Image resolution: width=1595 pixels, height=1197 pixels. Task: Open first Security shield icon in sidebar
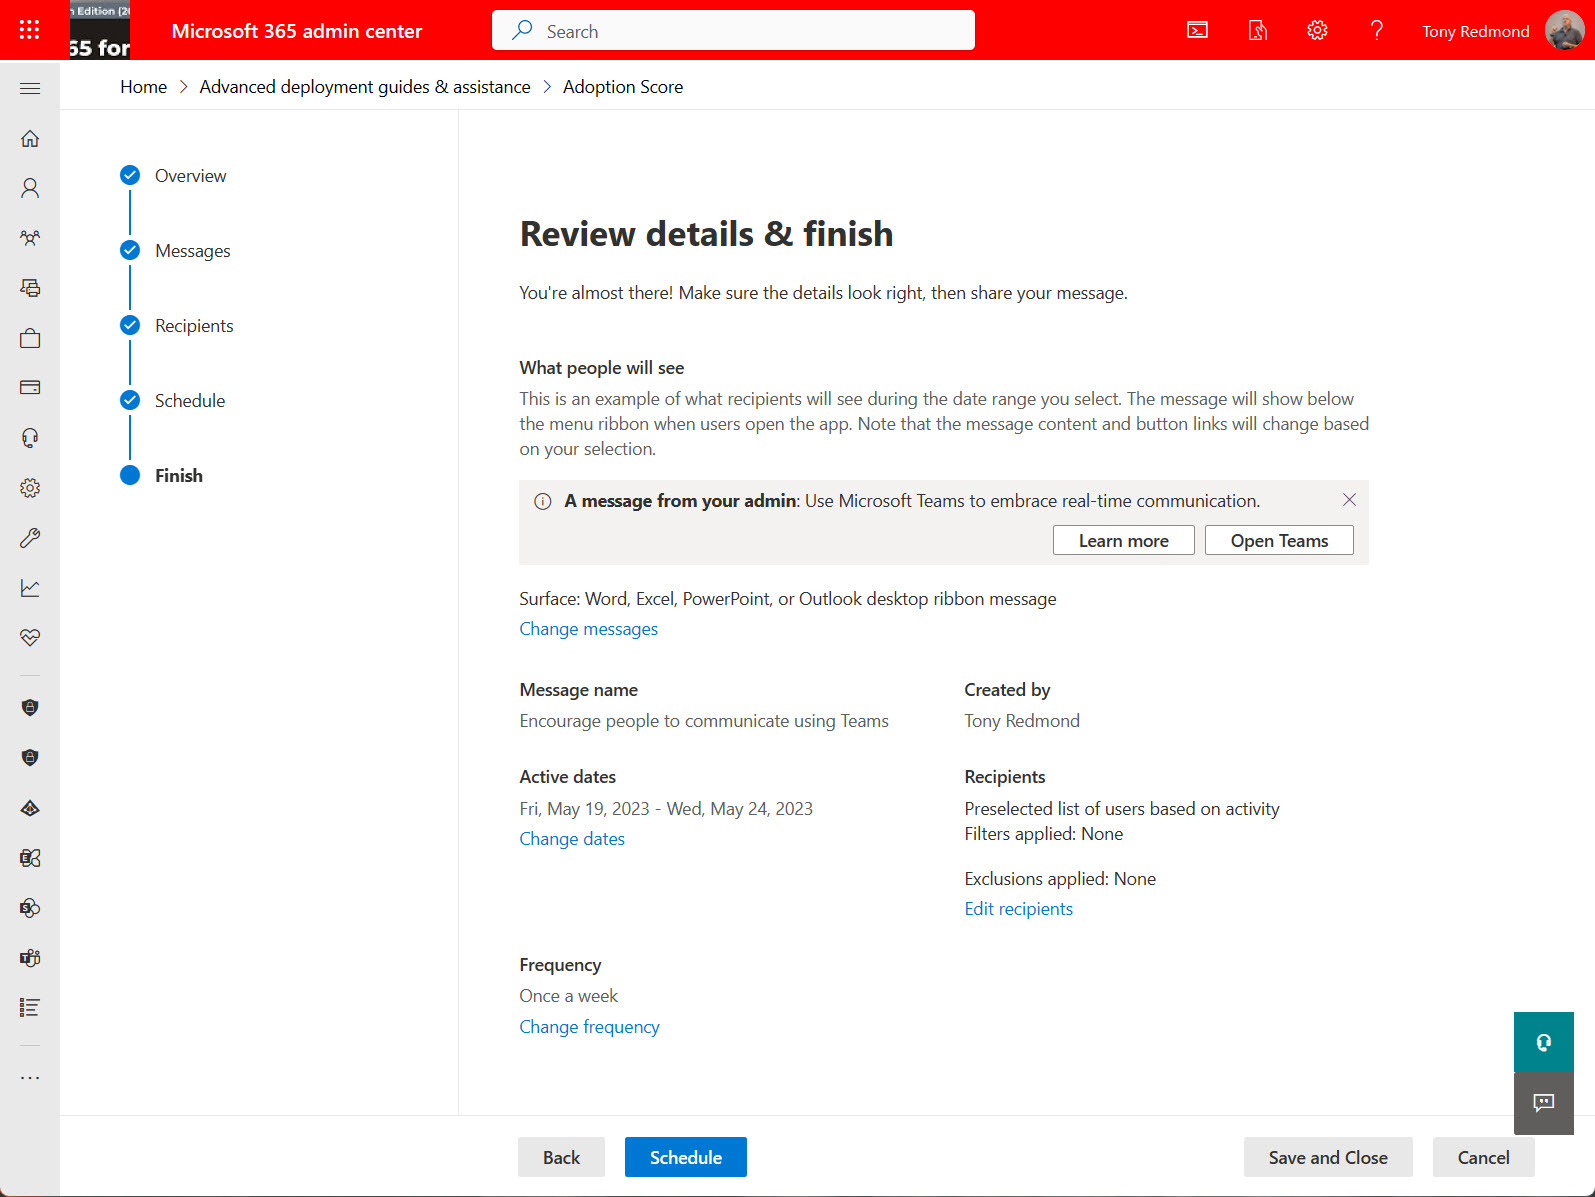click(x=30, y=708)
